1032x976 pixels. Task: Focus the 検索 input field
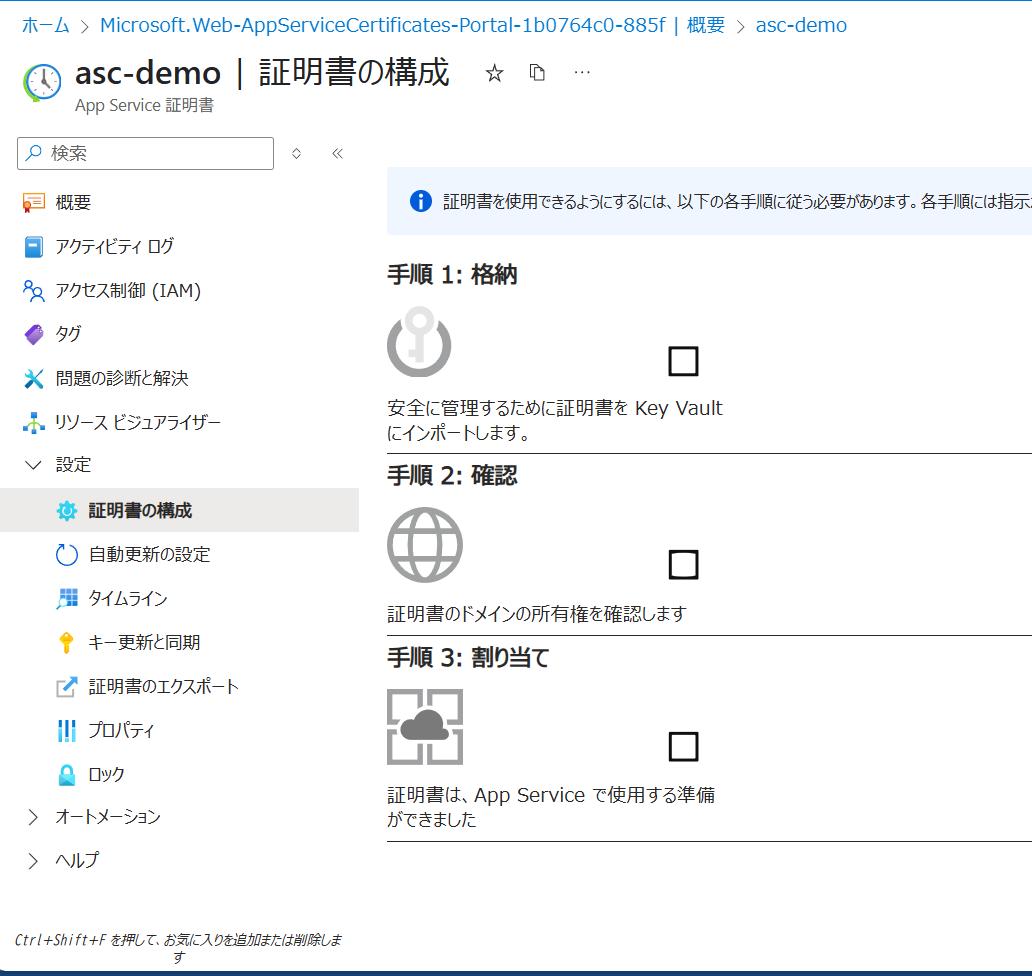coord(145,153)
